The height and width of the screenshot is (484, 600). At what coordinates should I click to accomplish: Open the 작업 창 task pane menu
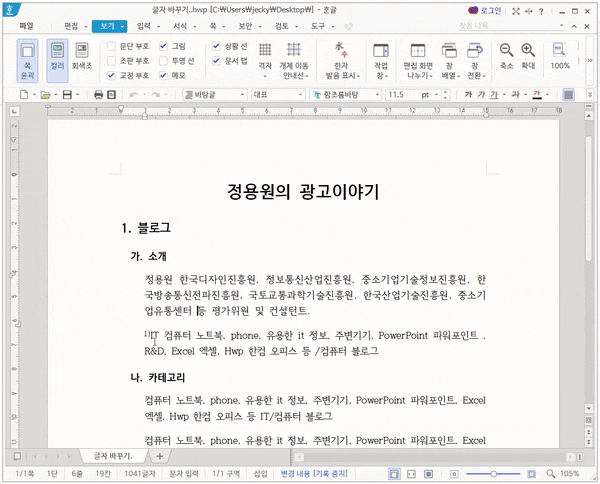tap(381, 60)
